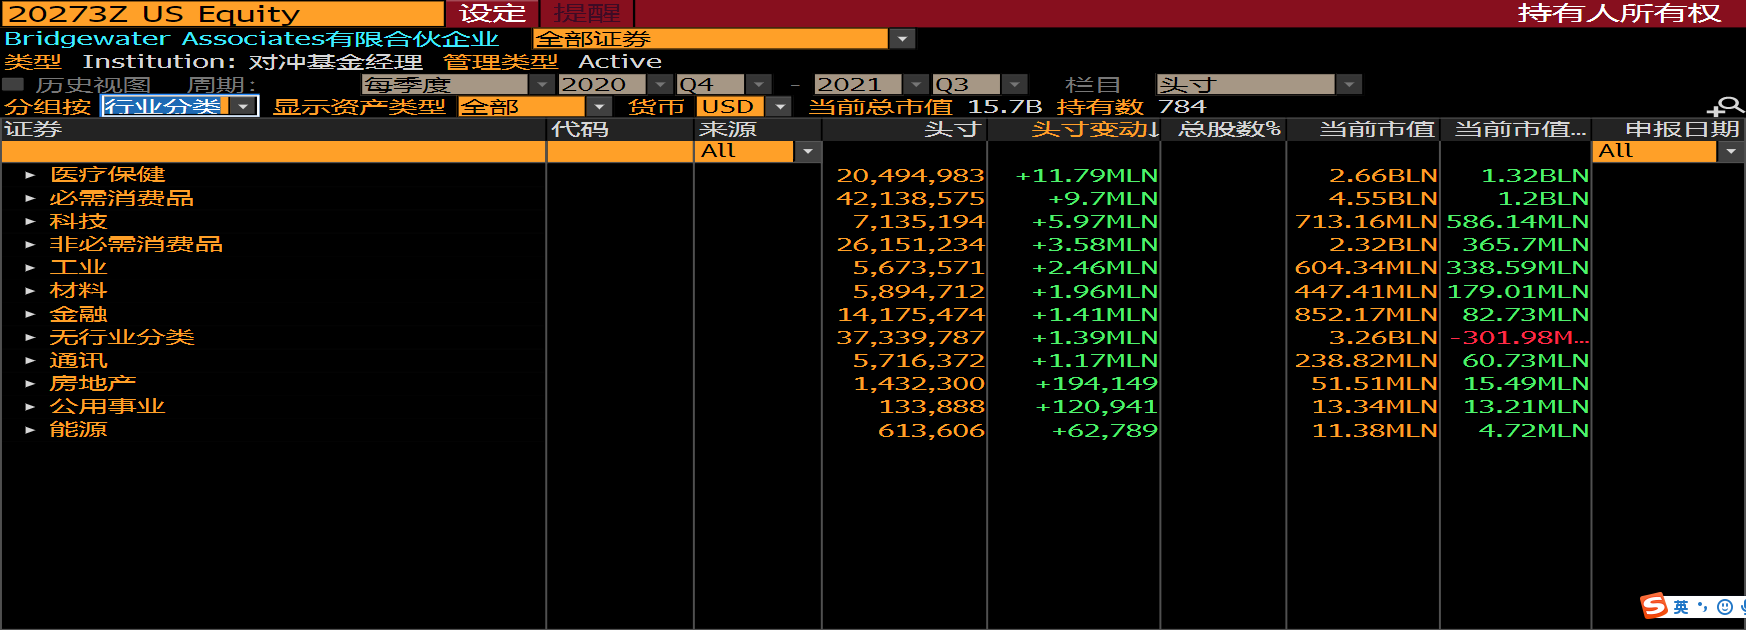Click the 对冲基金经理 institution type text

point(335,62)
